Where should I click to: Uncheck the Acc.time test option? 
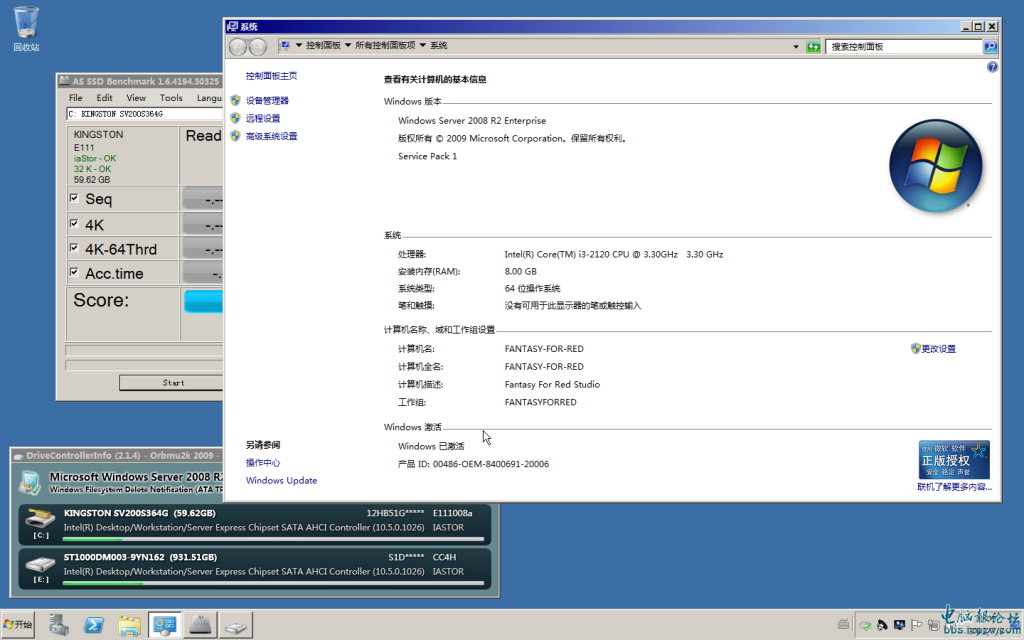pos(76,273)
